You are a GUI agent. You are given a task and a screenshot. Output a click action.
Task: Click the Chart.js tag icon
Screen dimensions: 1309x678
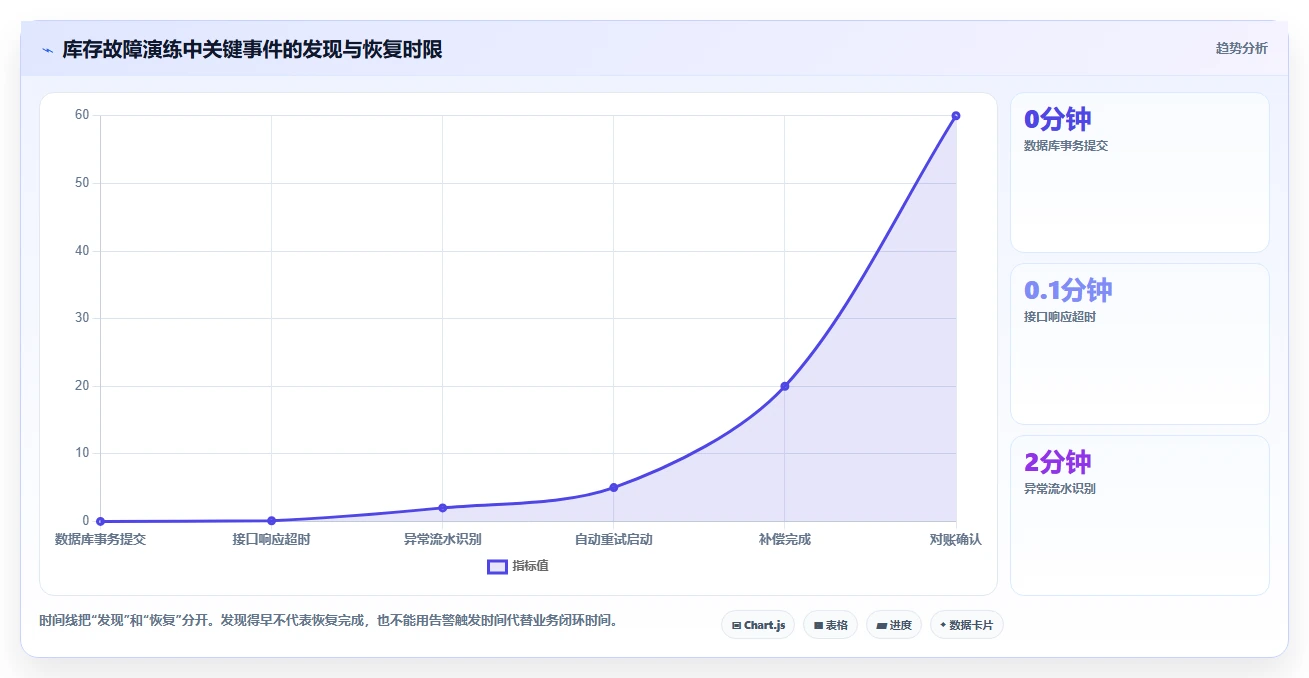(x=737, y=625)
